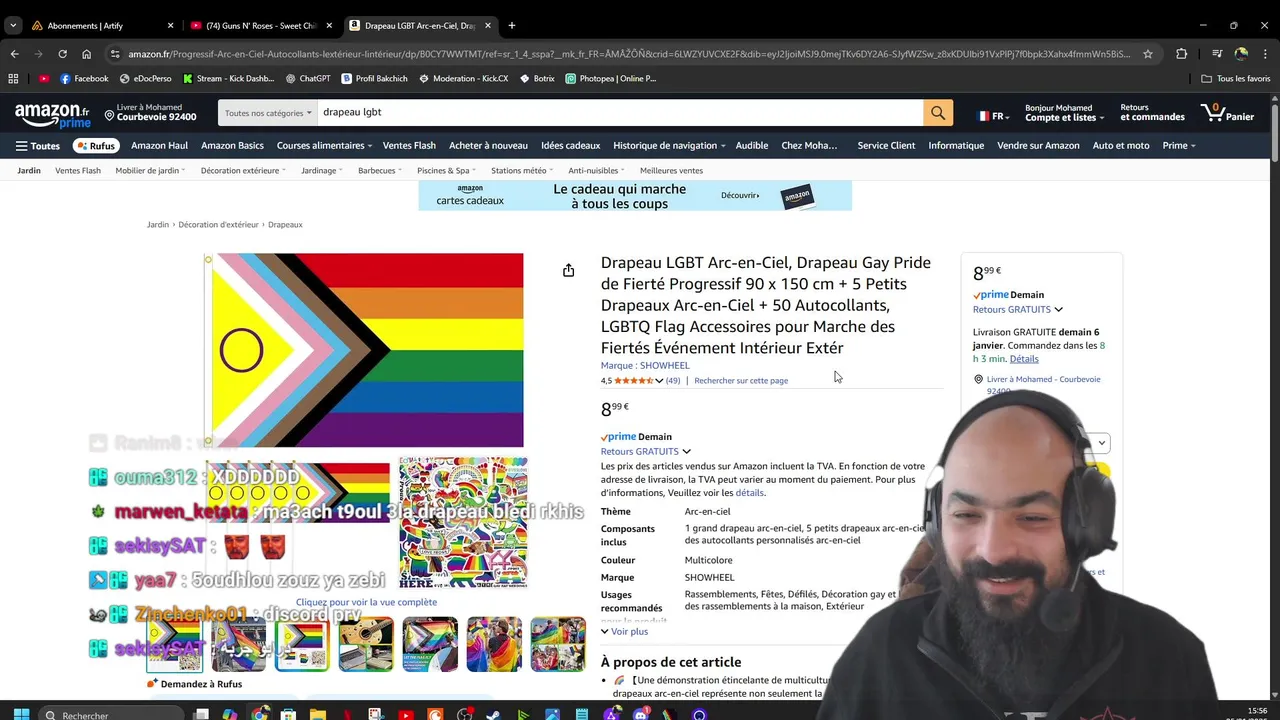Click browser back arrow
Screen dimensions: 1280x720
[14, 54]
